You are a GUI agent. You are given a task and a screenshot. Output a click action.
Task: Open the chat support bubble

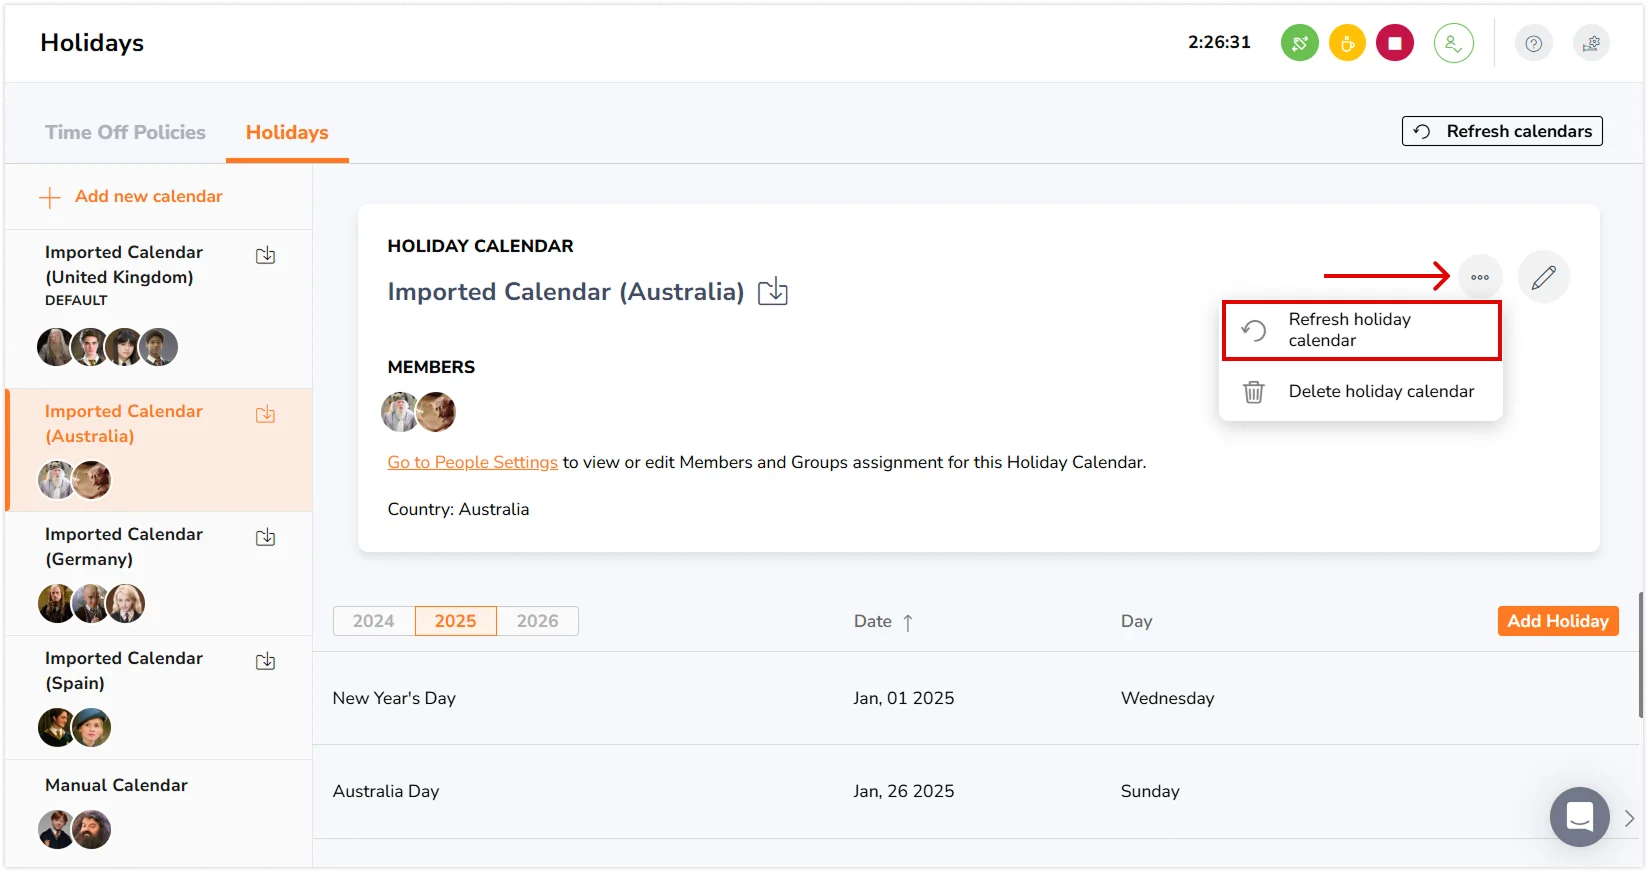pos(1580,817)
